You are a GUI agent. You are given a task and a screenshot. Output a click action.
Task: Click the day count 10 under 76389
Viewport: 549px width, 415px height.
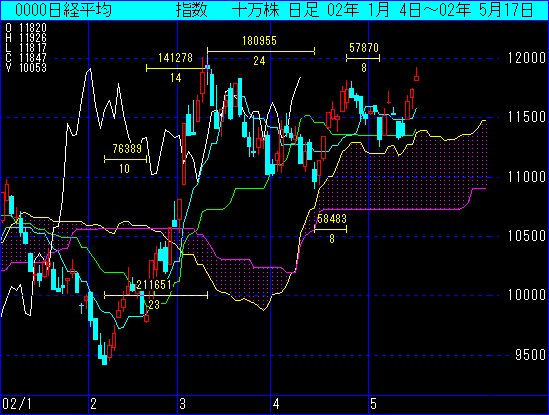click(124, 169)
